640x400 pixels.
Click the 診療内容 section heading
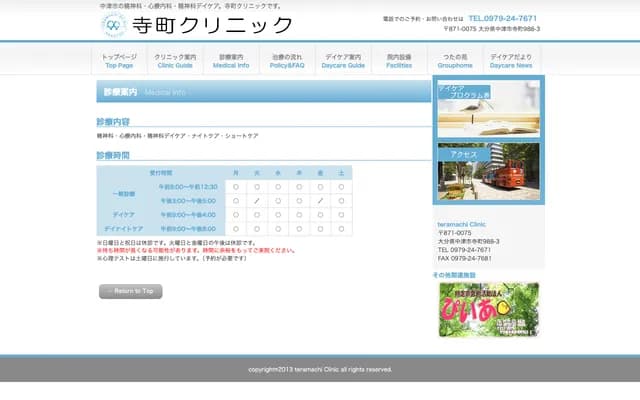pos(113,122)
